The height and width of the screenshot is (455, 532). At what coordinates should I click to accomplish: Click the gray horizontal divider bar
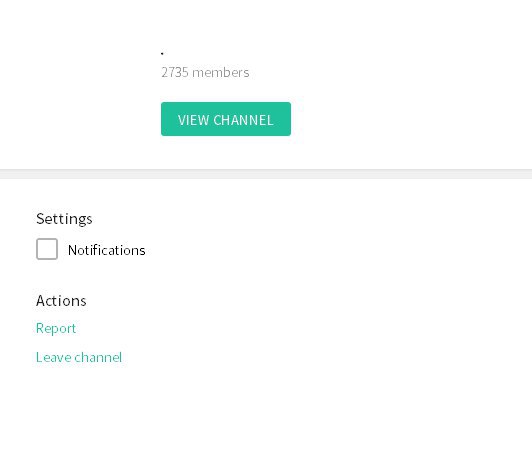[x=266, y=174]
